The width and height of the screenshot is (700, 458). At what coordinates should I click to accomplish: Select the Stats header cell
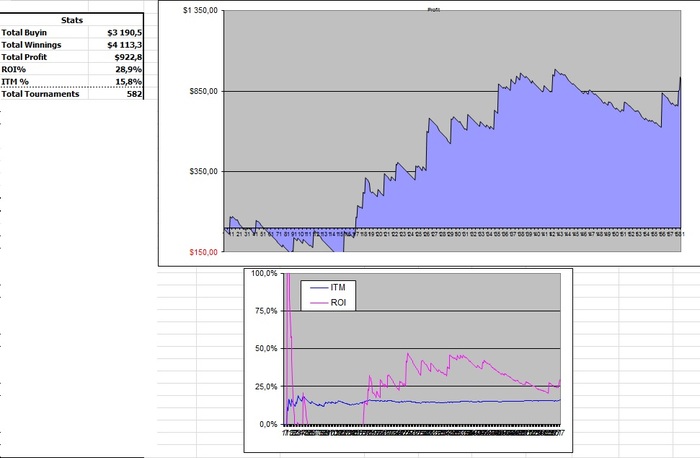71,20
